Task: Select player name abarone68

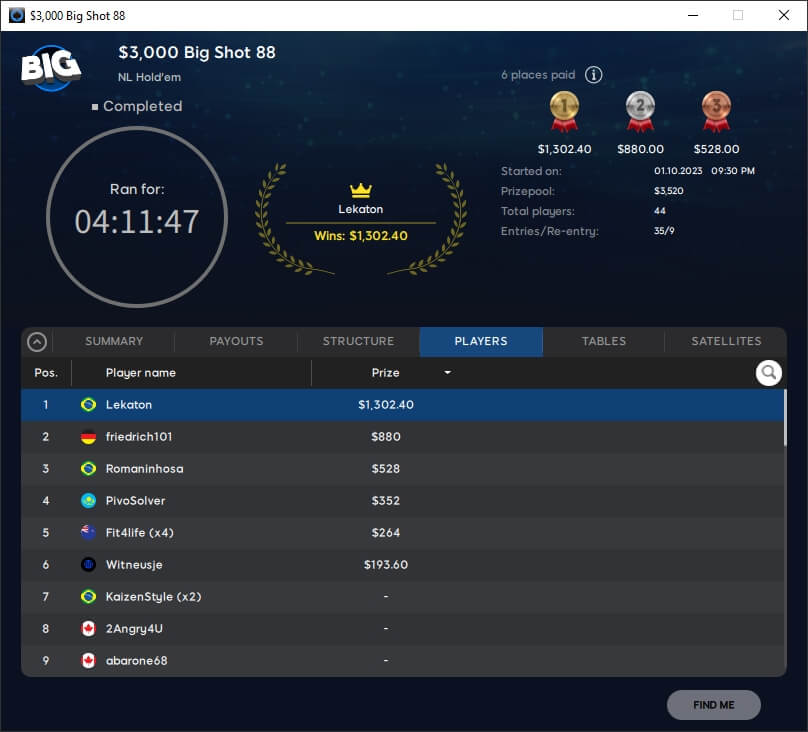Action: click(137, 660)
